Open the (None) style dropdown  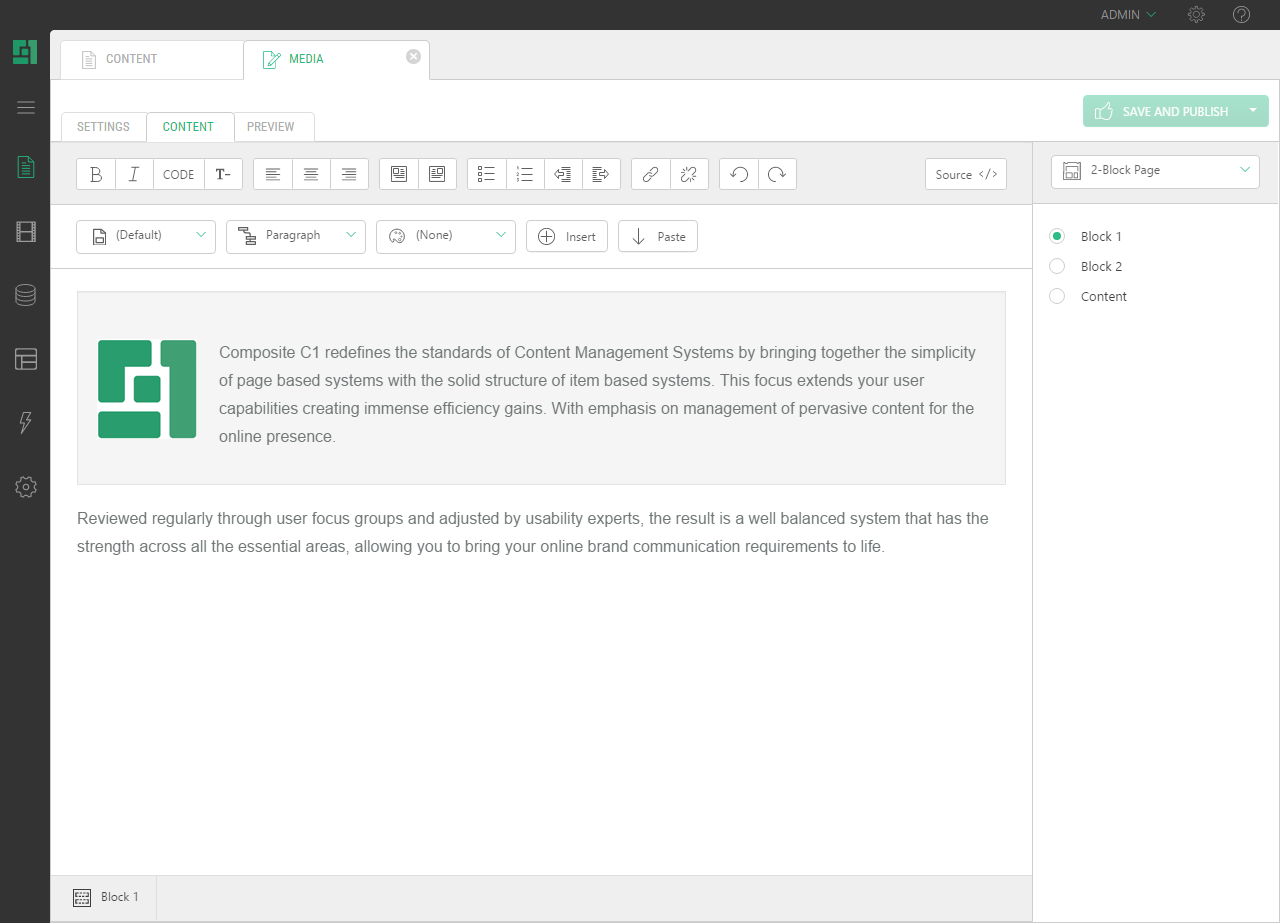(446, 236)
